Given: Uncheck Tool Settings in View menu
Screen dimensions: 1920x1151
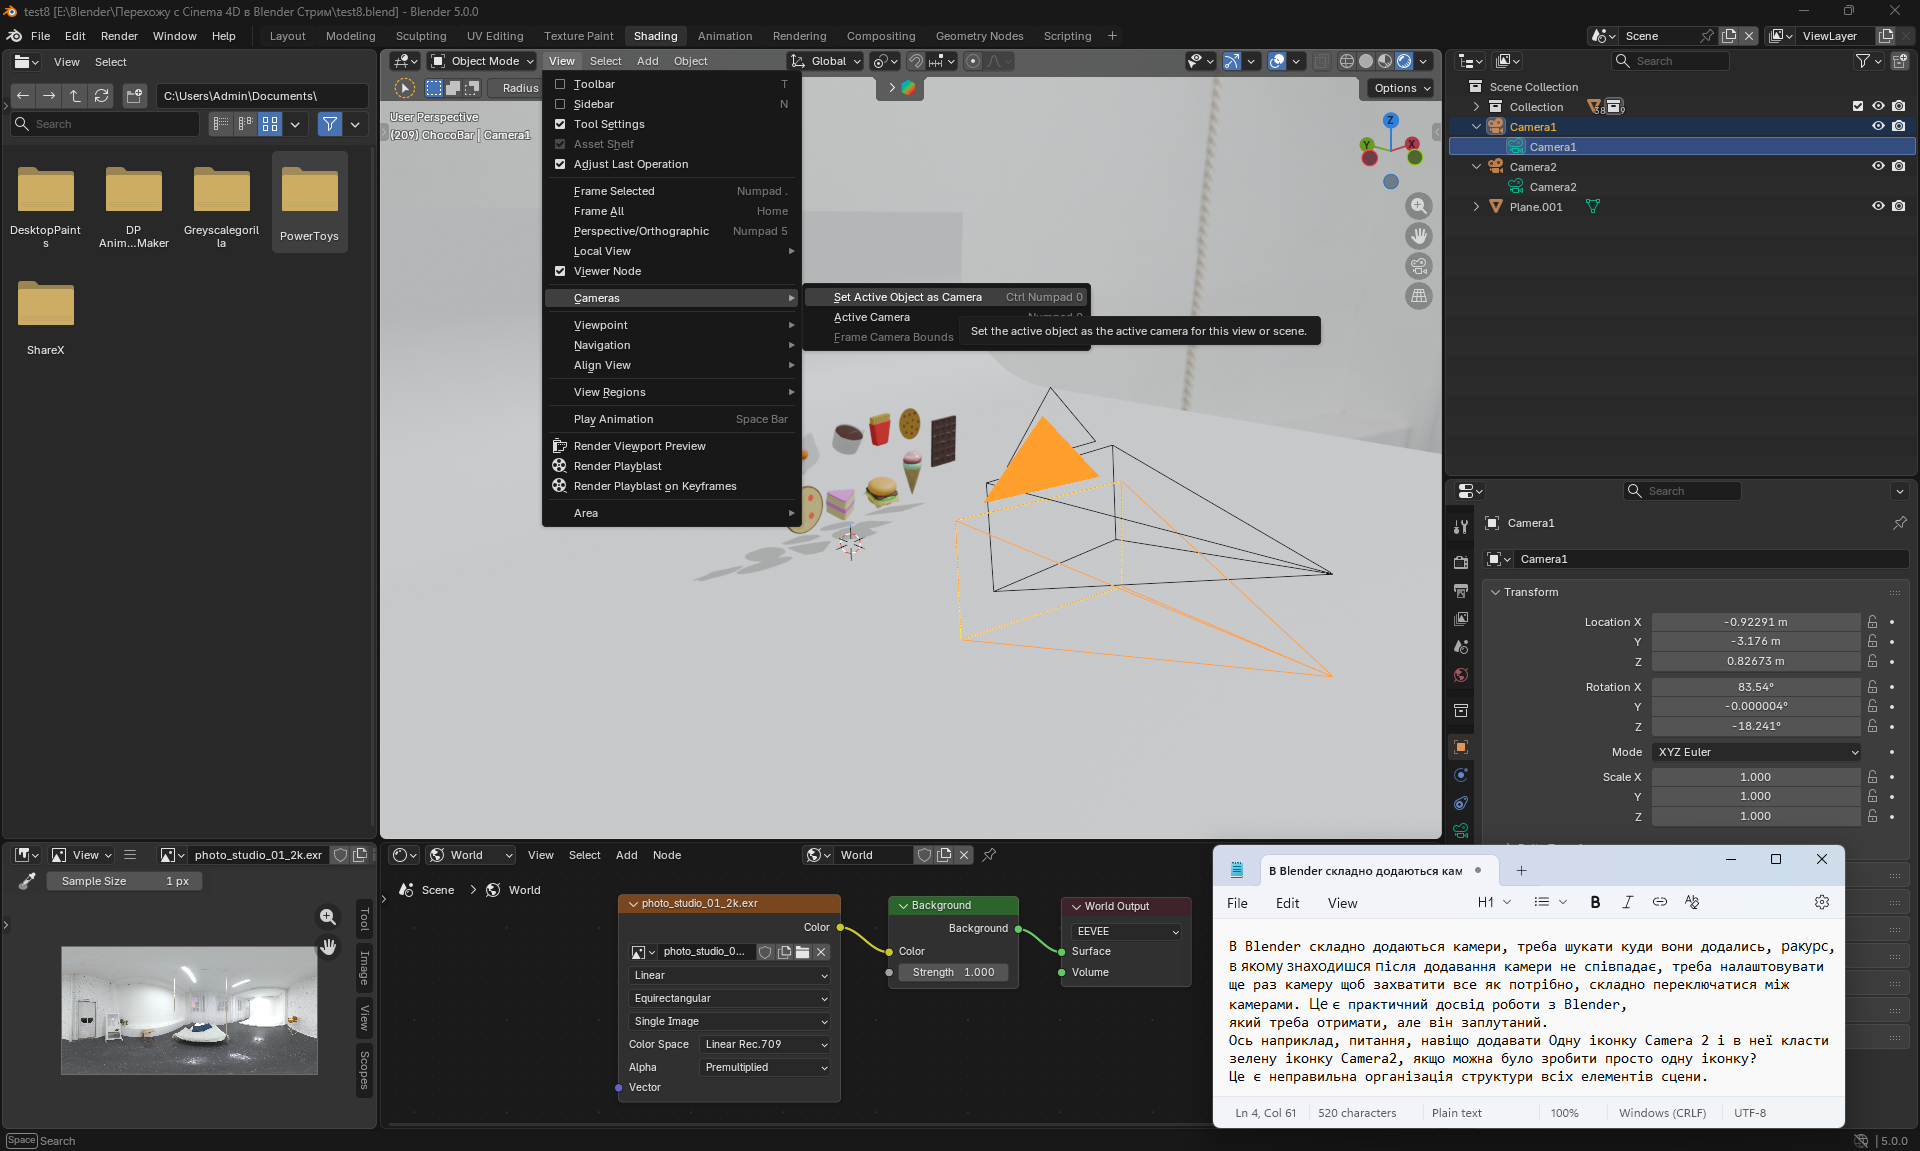Looking at the screenshot, I should coord(560,124).
